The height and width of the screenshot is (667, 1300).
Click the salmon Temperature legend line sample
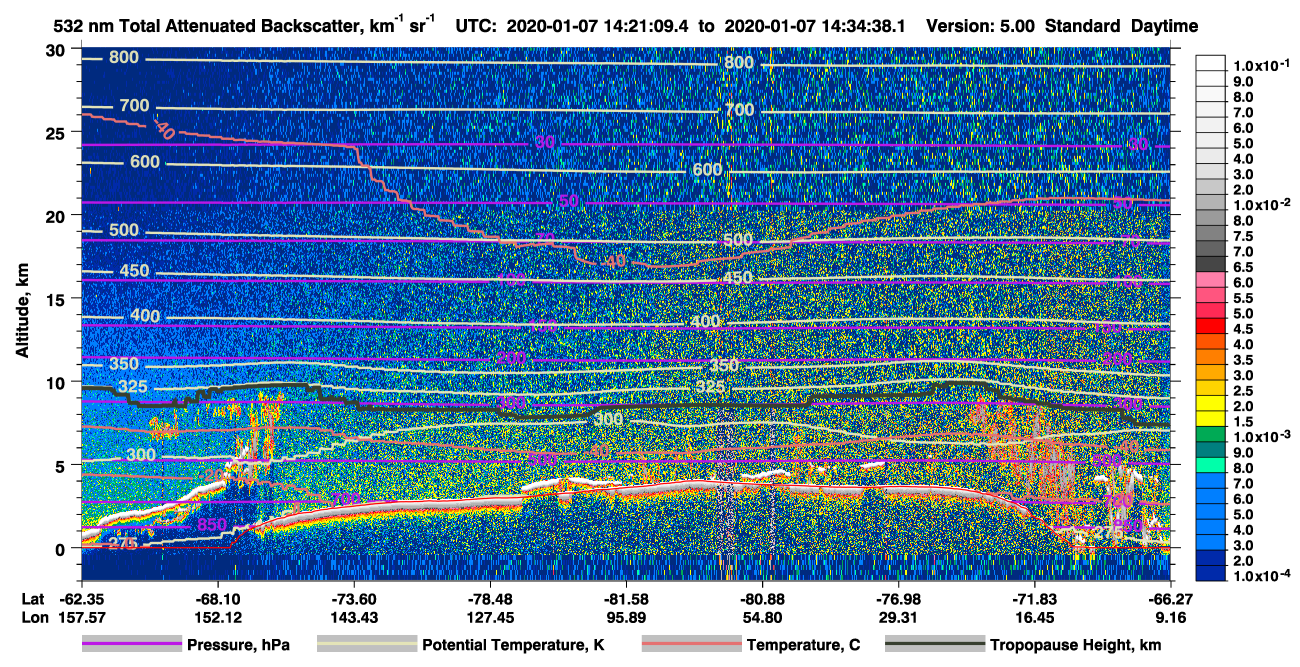[x=692, y=645]
